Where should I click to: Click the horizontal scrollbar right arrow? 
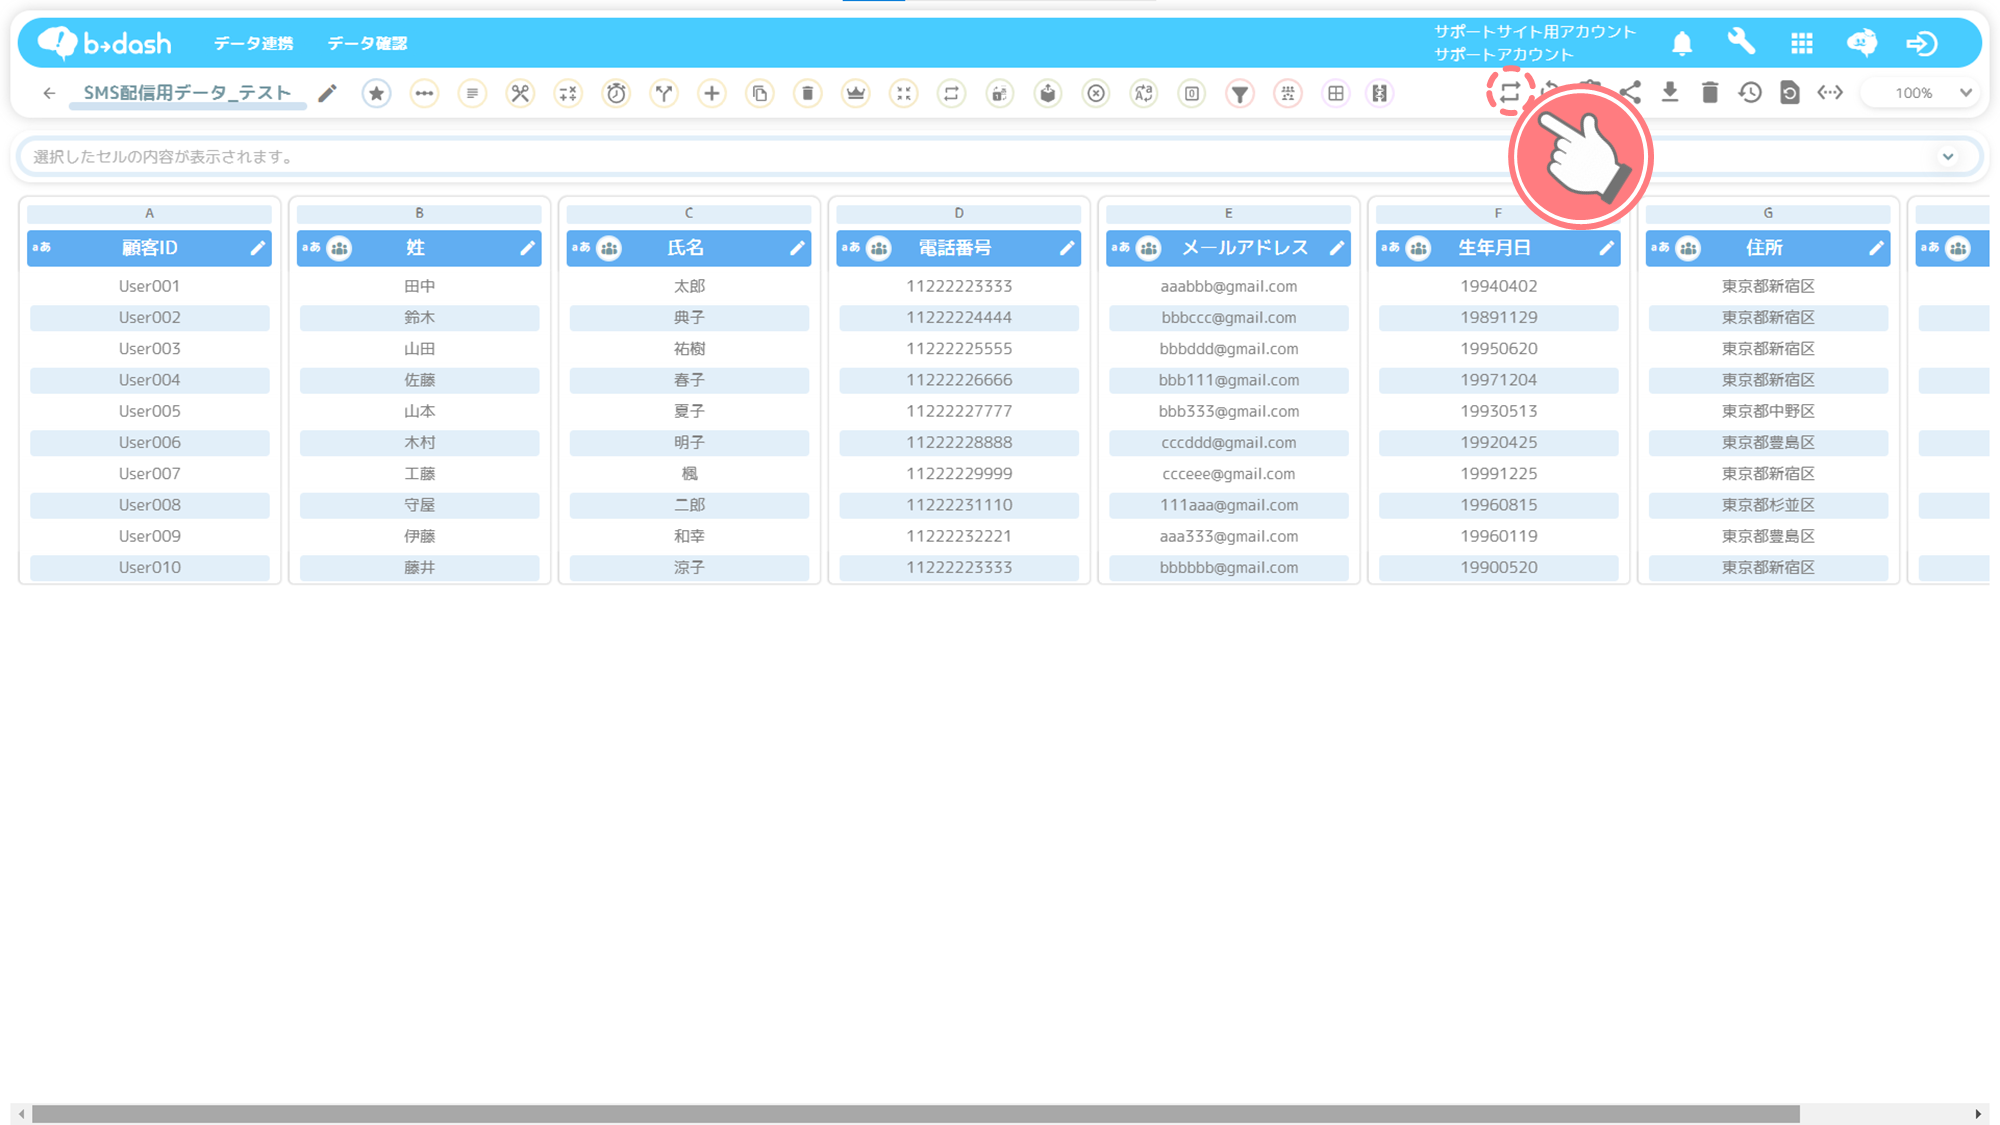(1978, 1113)
